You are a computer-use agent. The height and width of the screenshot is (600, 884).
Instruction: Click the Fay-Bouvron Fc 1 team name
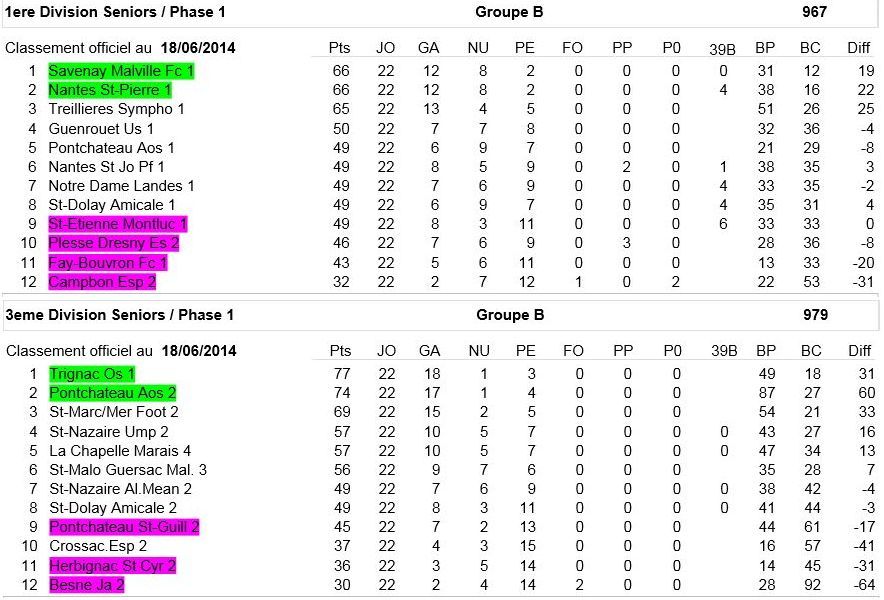click(108, 263)
